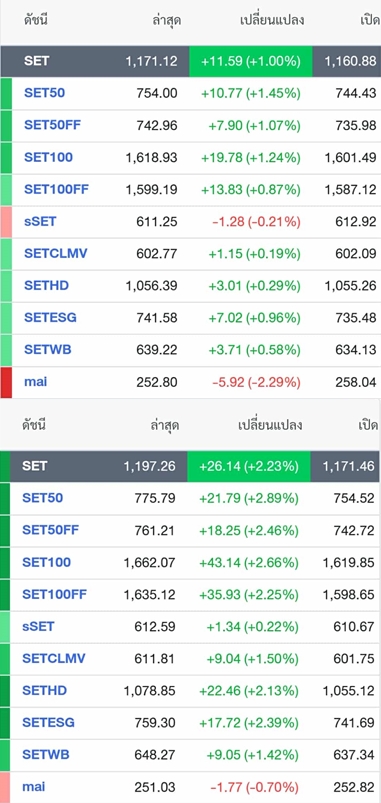
Task: Open the mai index showing 251.03
Action: coord(33,786)
